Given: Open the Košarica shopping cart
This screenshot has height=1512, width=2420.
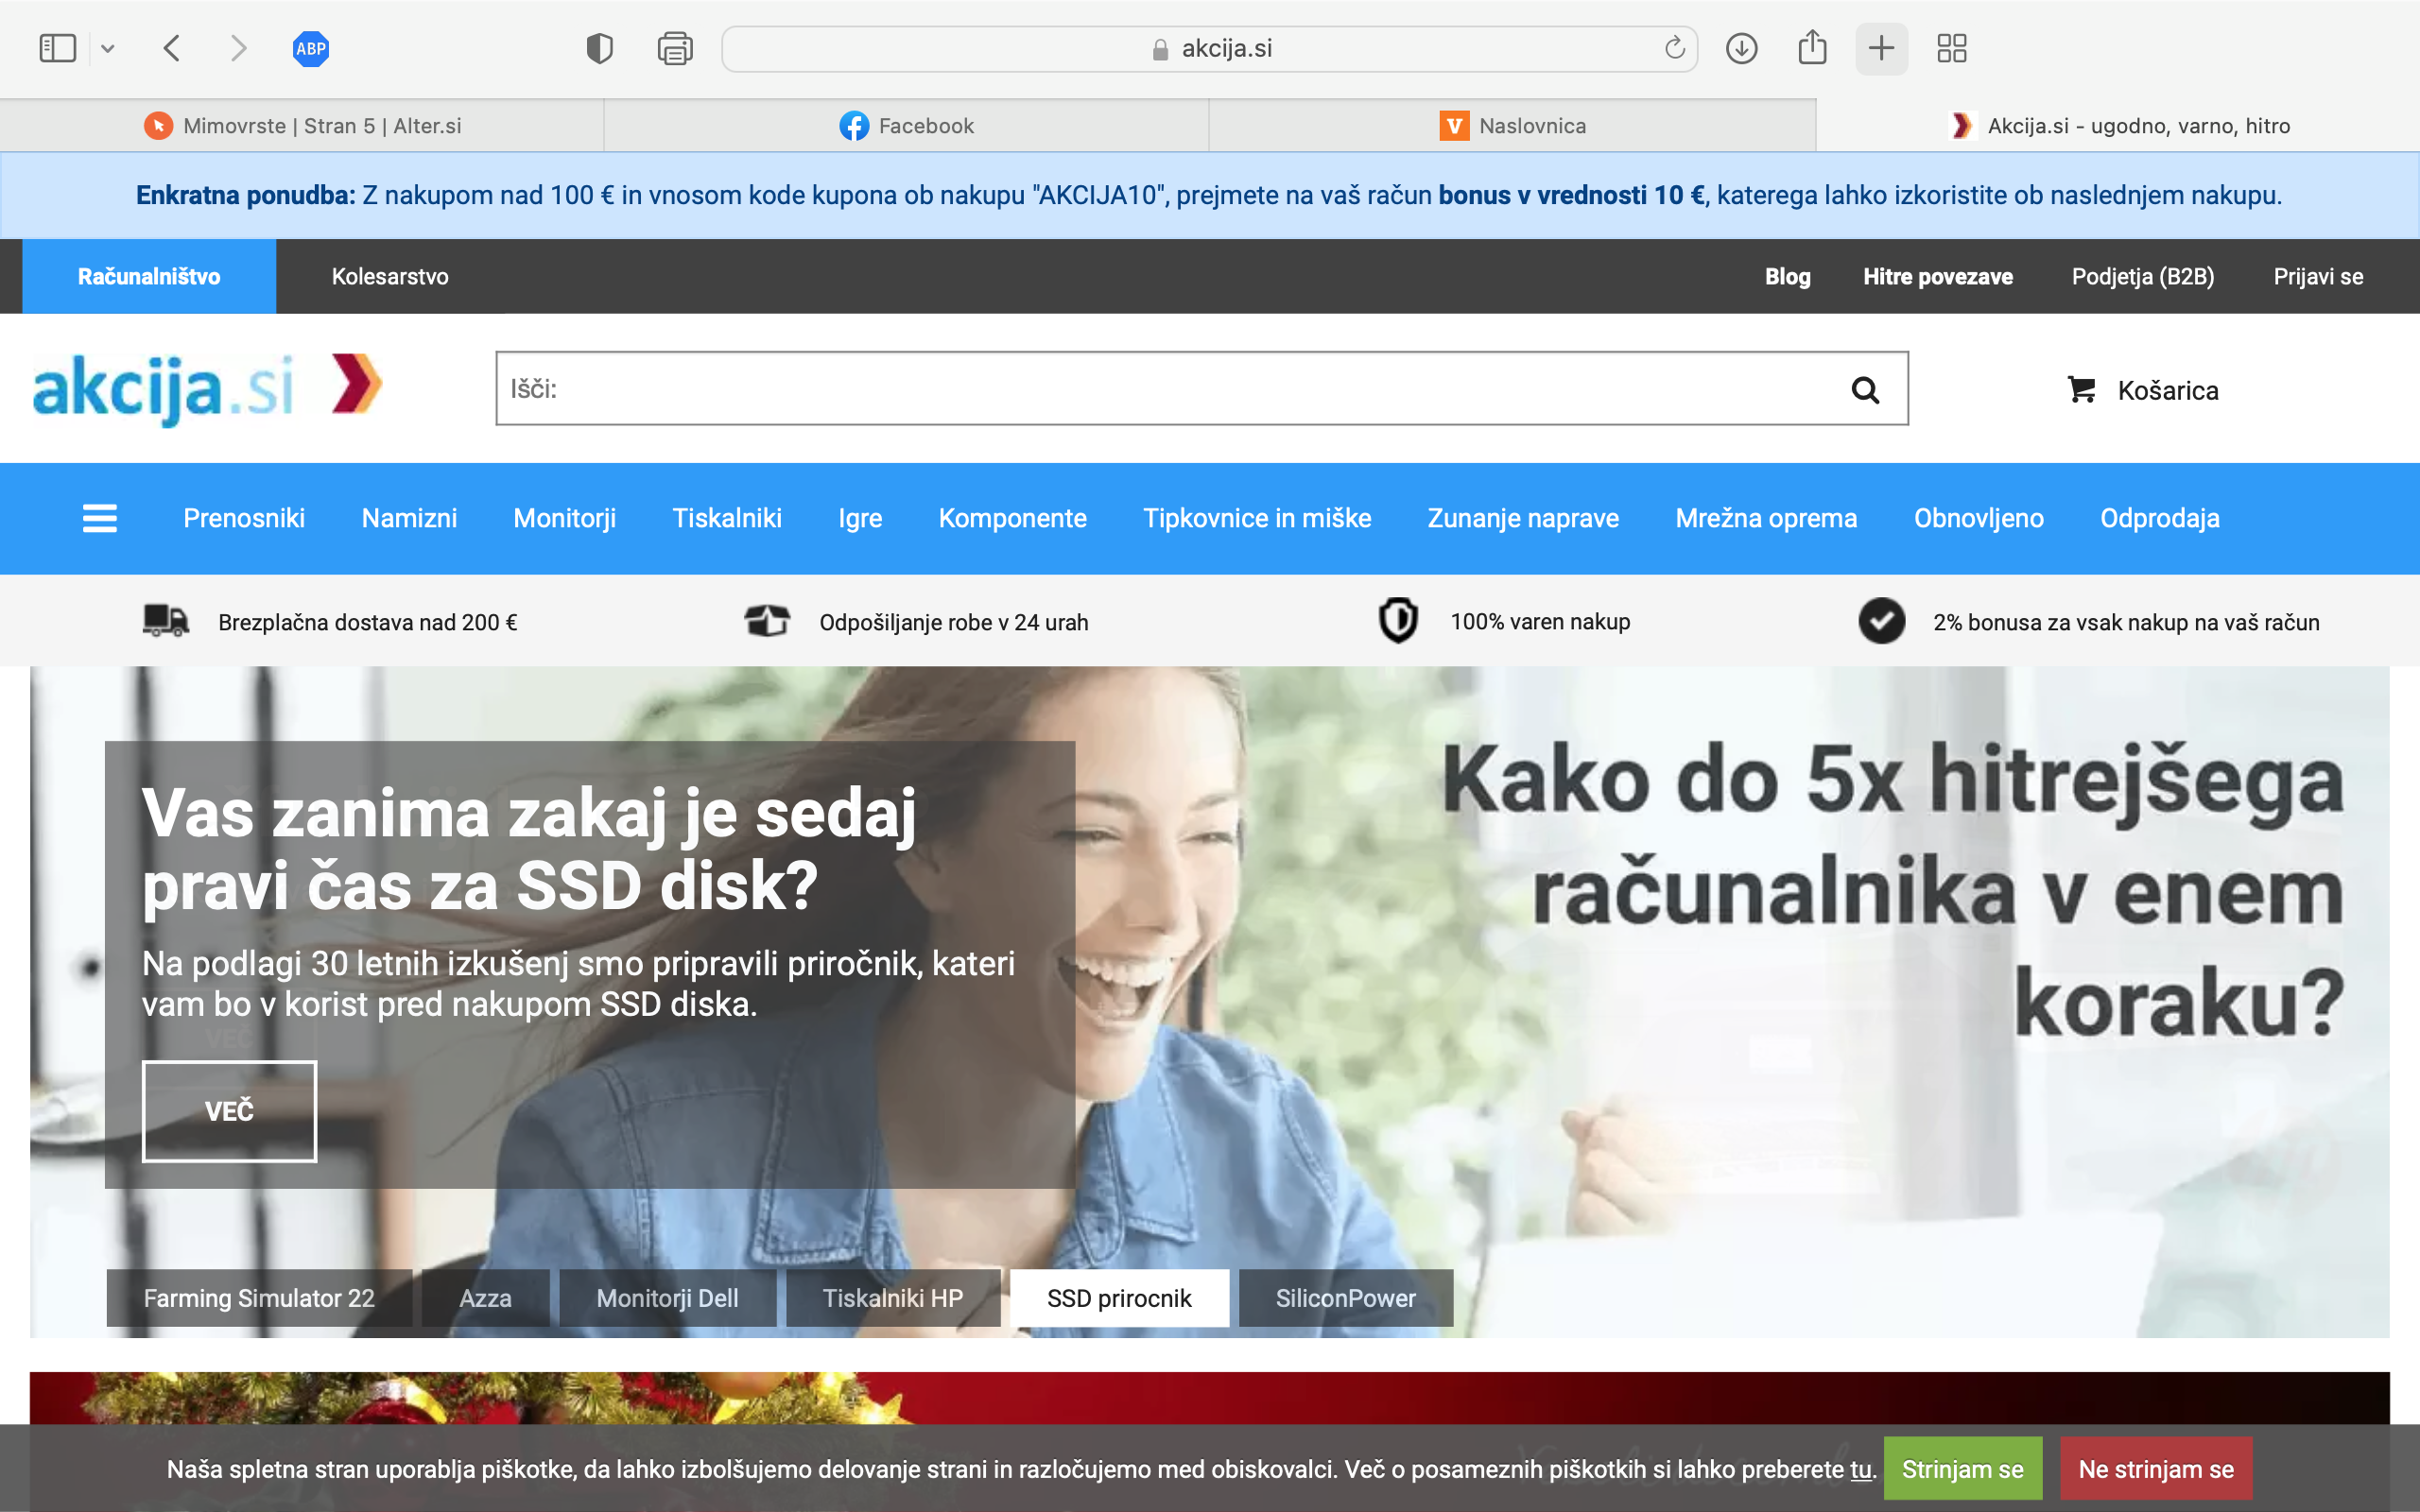Looking at the screenshot, I should (2143, 390).
